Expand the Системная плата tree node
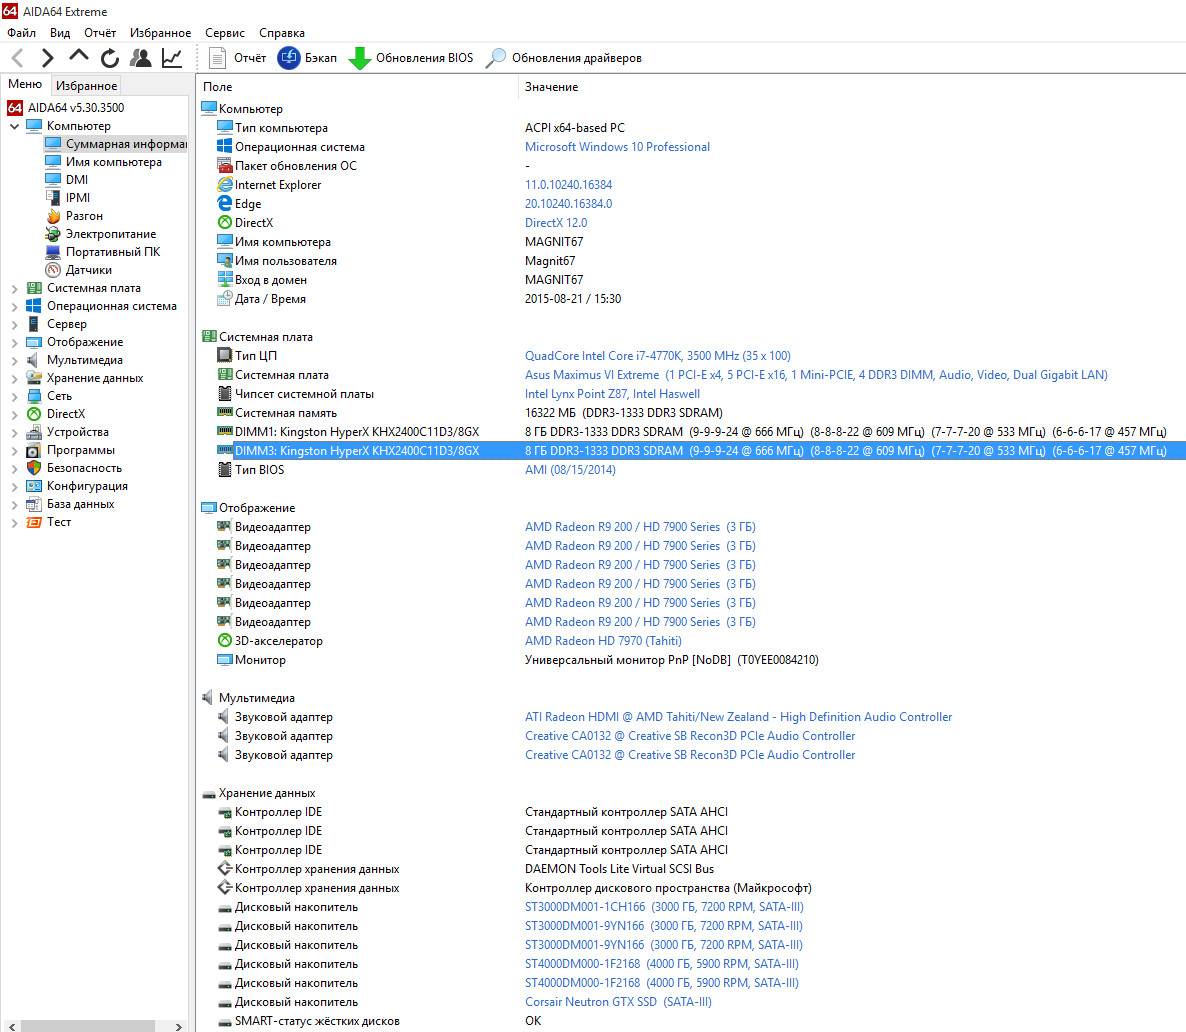Image resolution: width=1186 pixels, height=1032 pixels. pyautogui.click(x=14, y=288)
